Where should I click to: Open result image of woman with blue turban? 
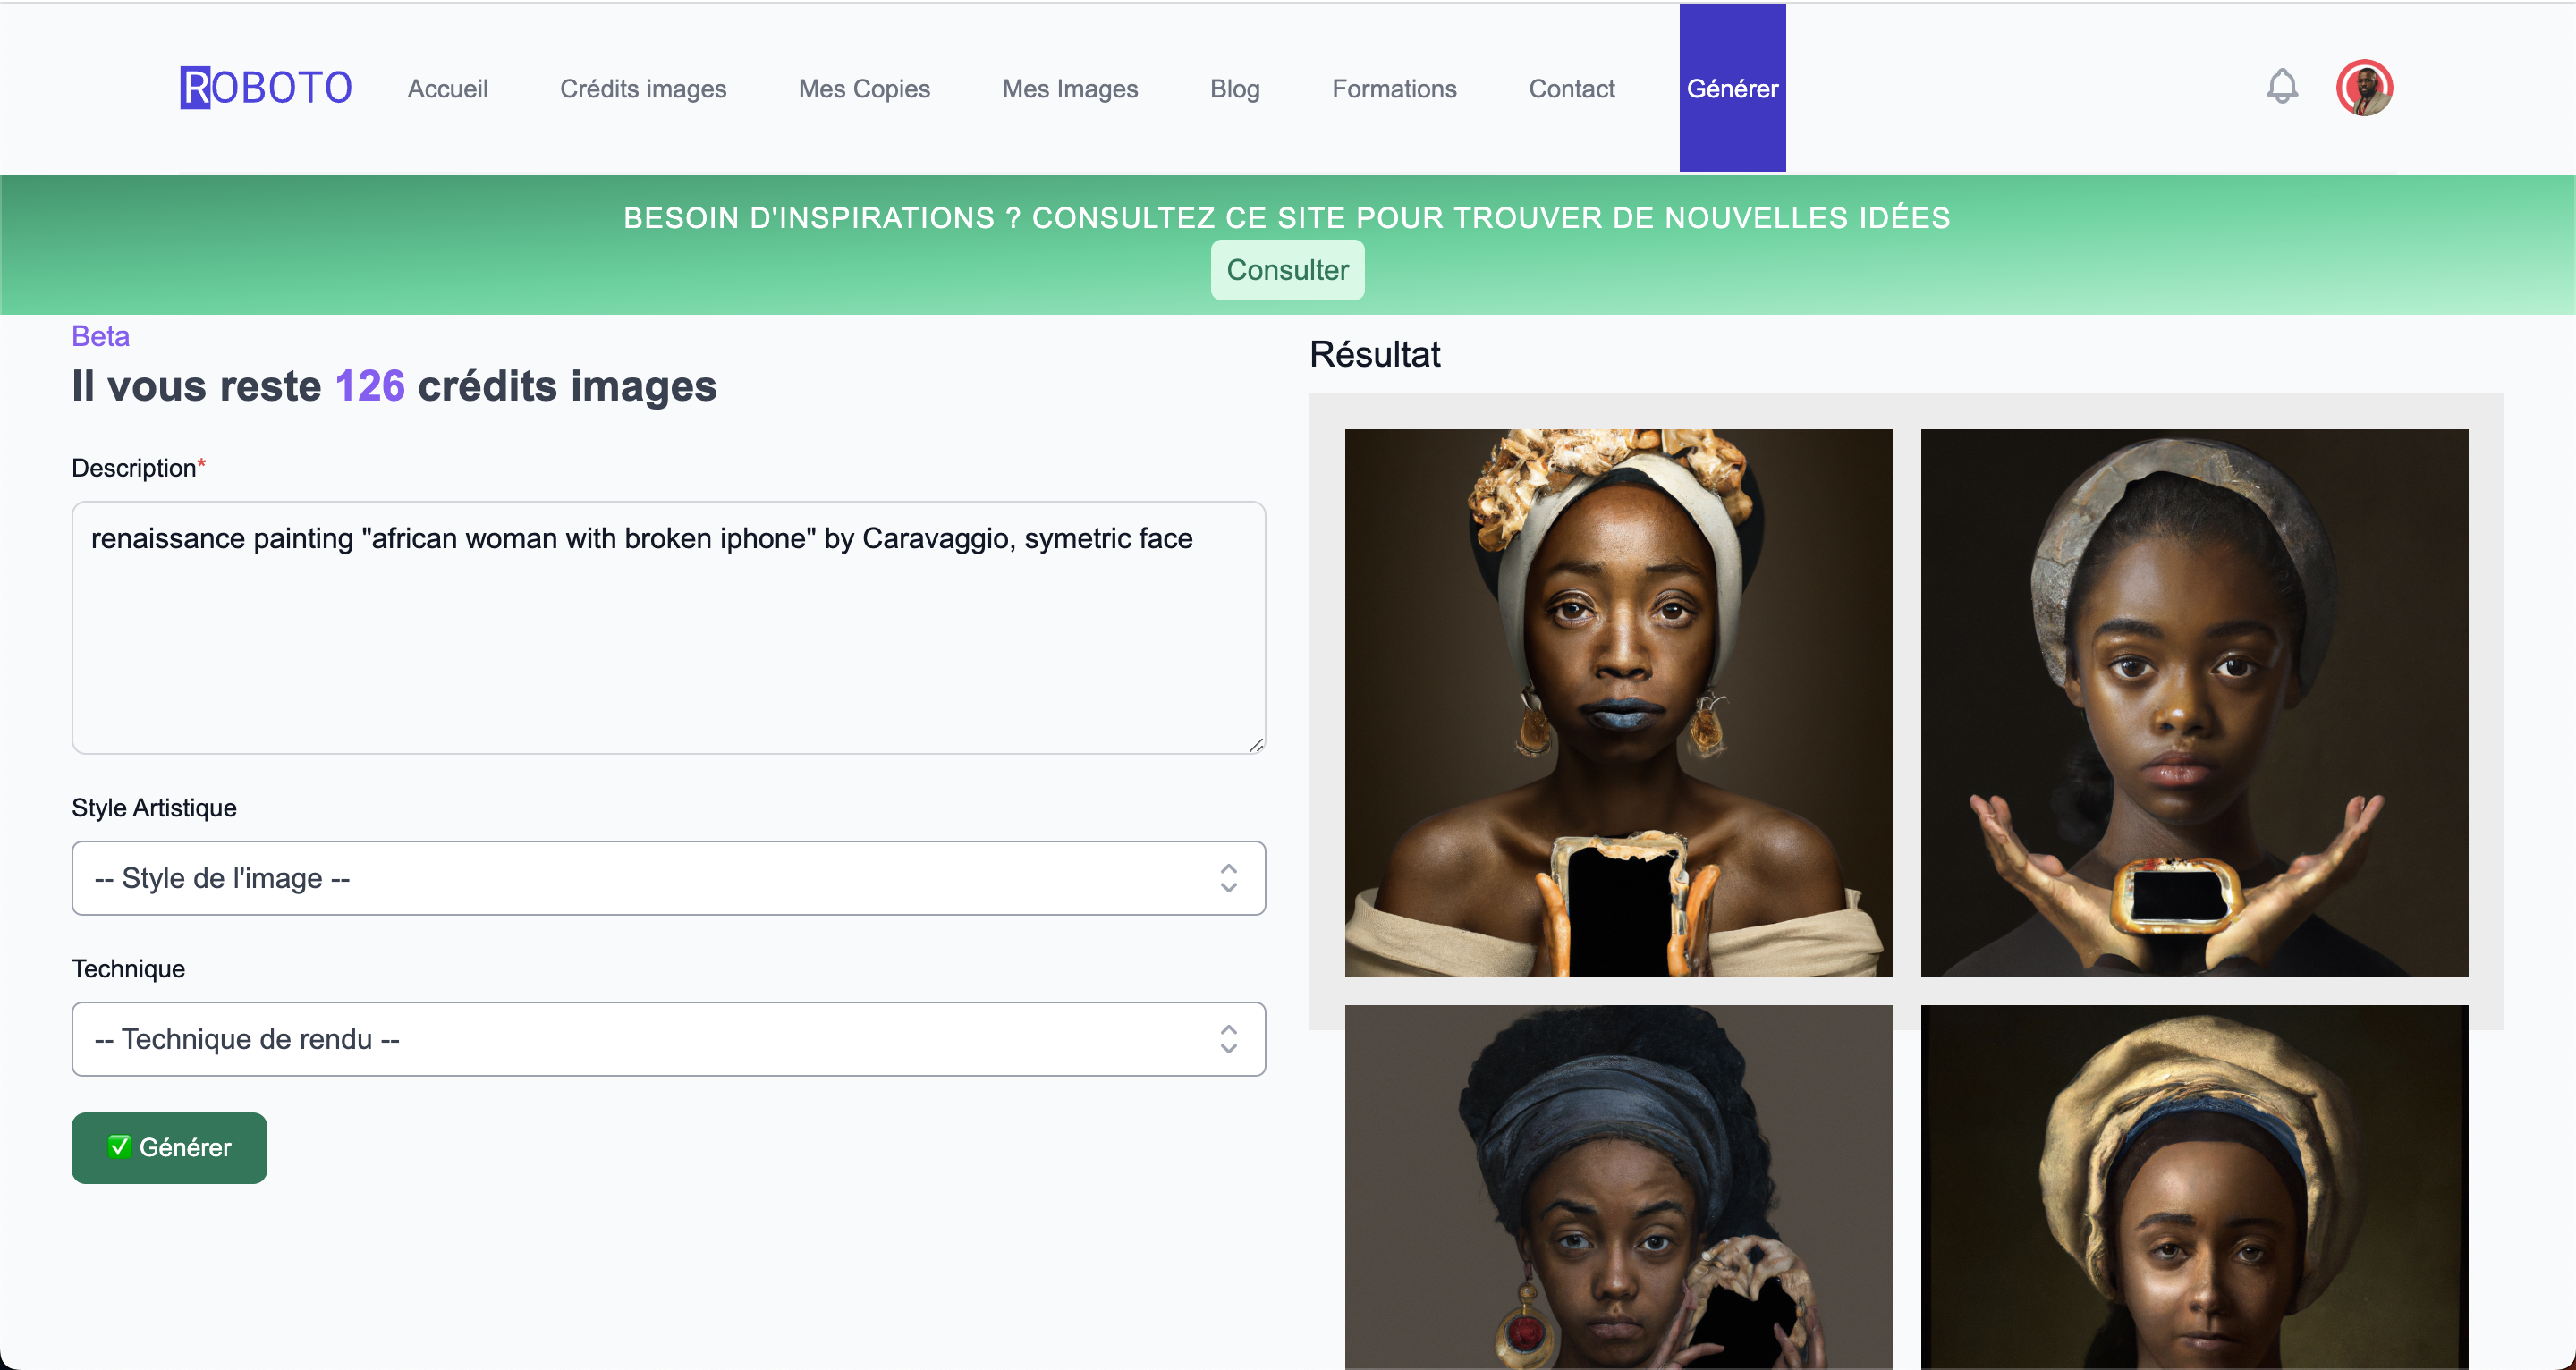point(1618,1187)
